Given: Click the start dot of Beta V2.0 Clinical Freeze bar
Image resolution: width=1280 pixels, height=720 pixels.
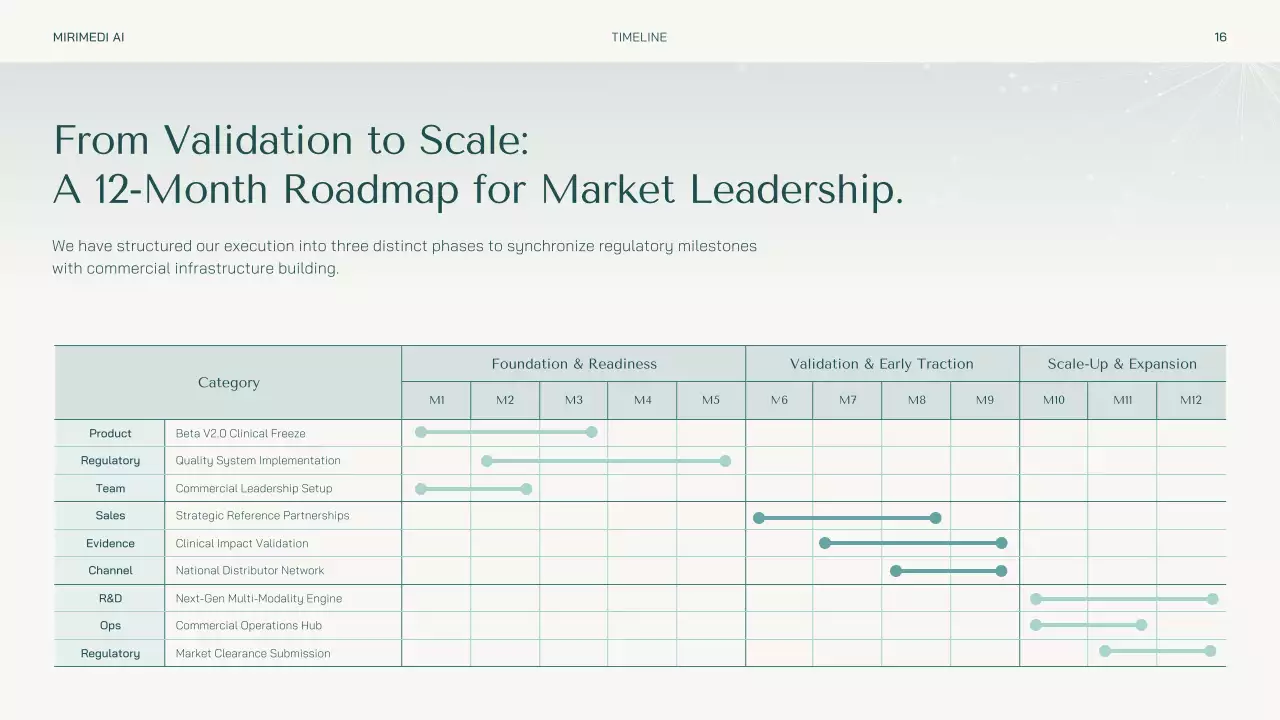Looking at the screenshot, I should pos(421,432).
